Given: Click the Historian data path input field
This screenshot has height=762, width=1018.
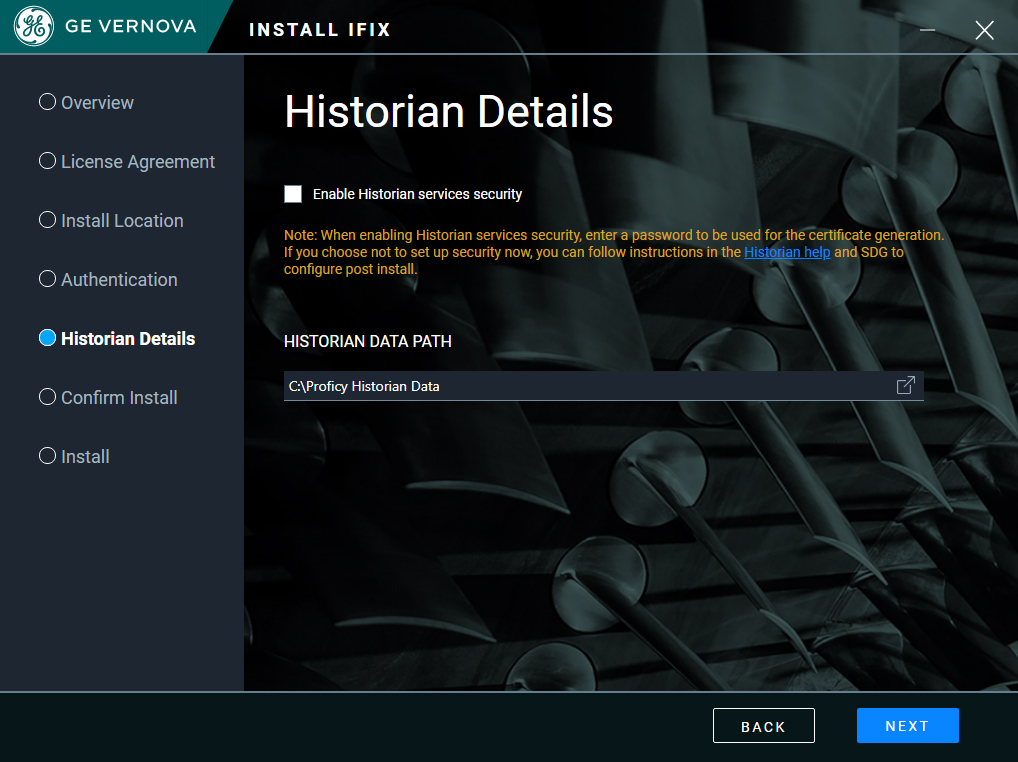Looking at the screenshot, I should pos(604,386).
